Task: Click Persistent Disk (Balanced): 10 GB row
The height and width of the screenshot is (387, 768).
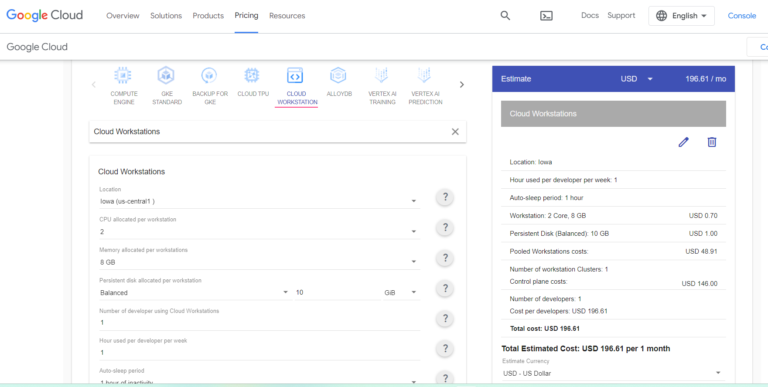Action: [613, 234]
